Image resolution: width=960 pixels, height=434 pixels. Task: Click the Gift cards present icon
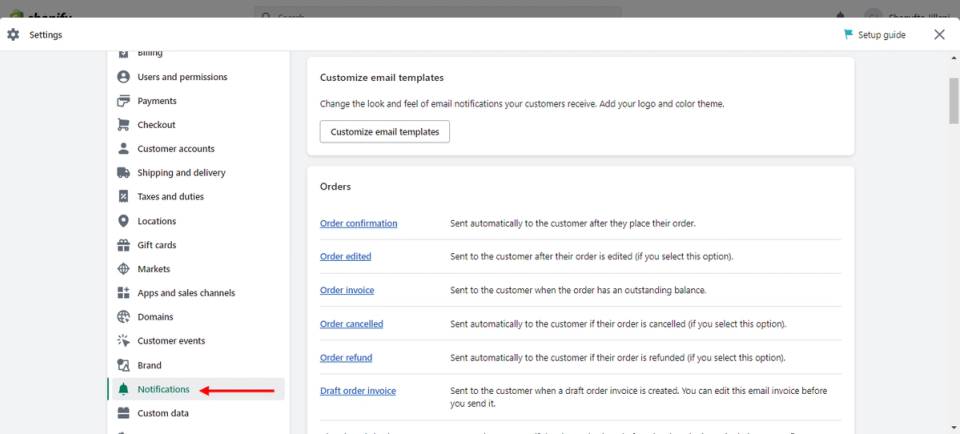coord(124,245)
